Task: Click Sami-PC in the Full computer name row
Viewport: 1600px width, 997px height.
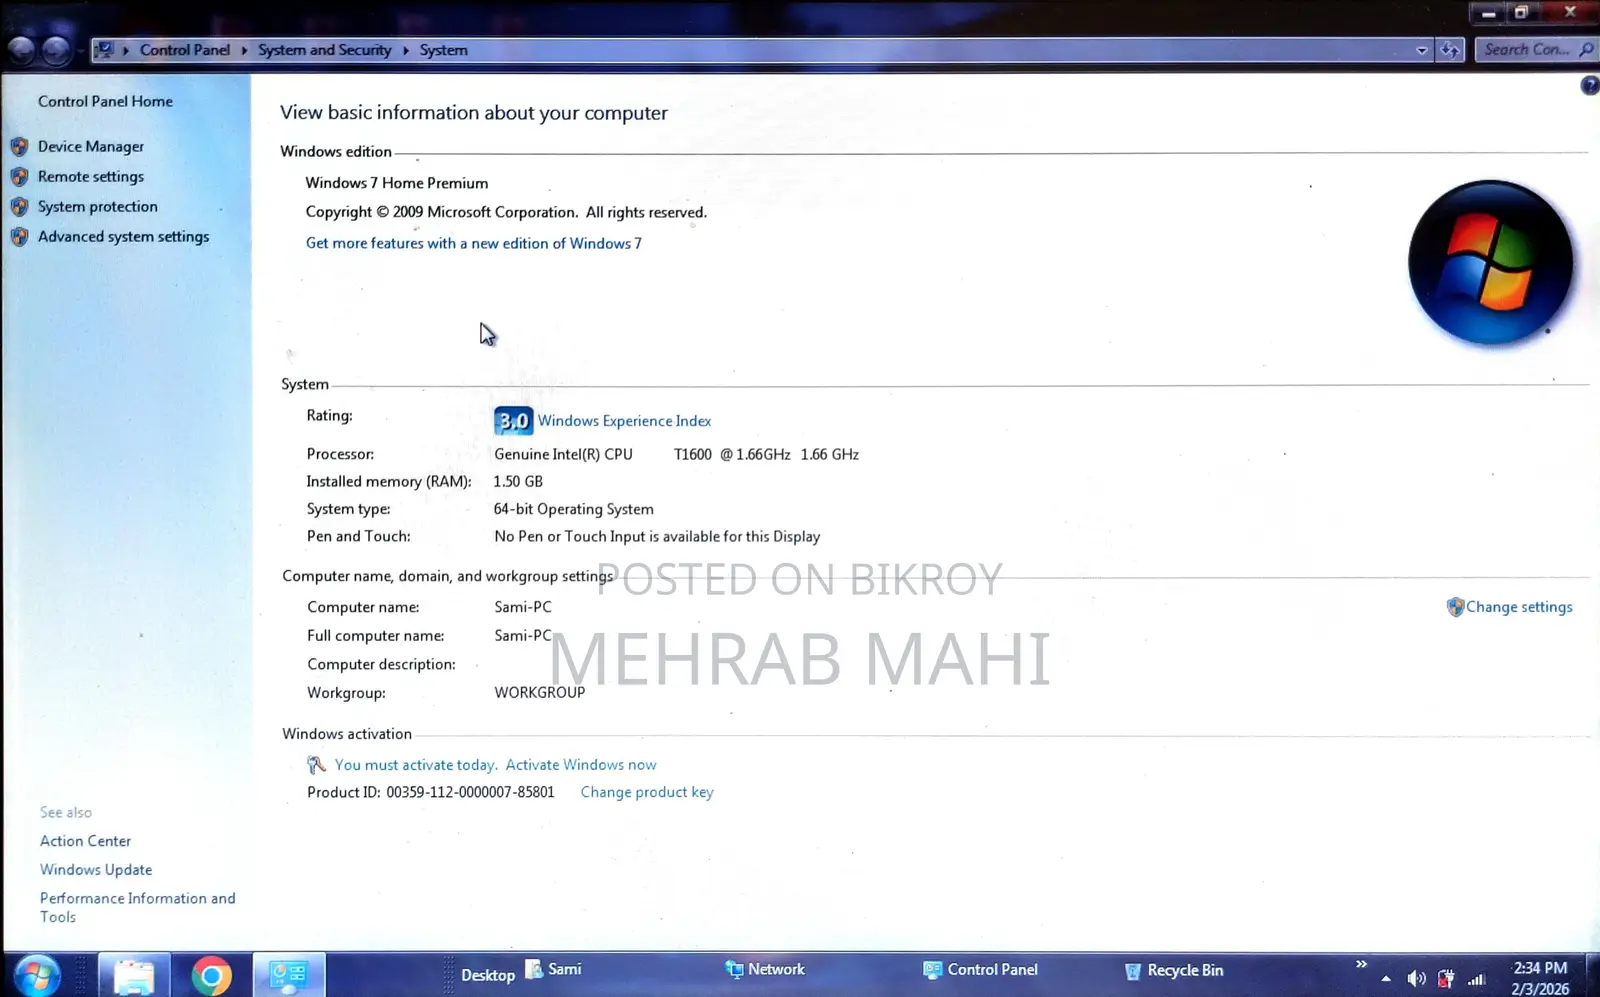Action: [x=523, y=636]
